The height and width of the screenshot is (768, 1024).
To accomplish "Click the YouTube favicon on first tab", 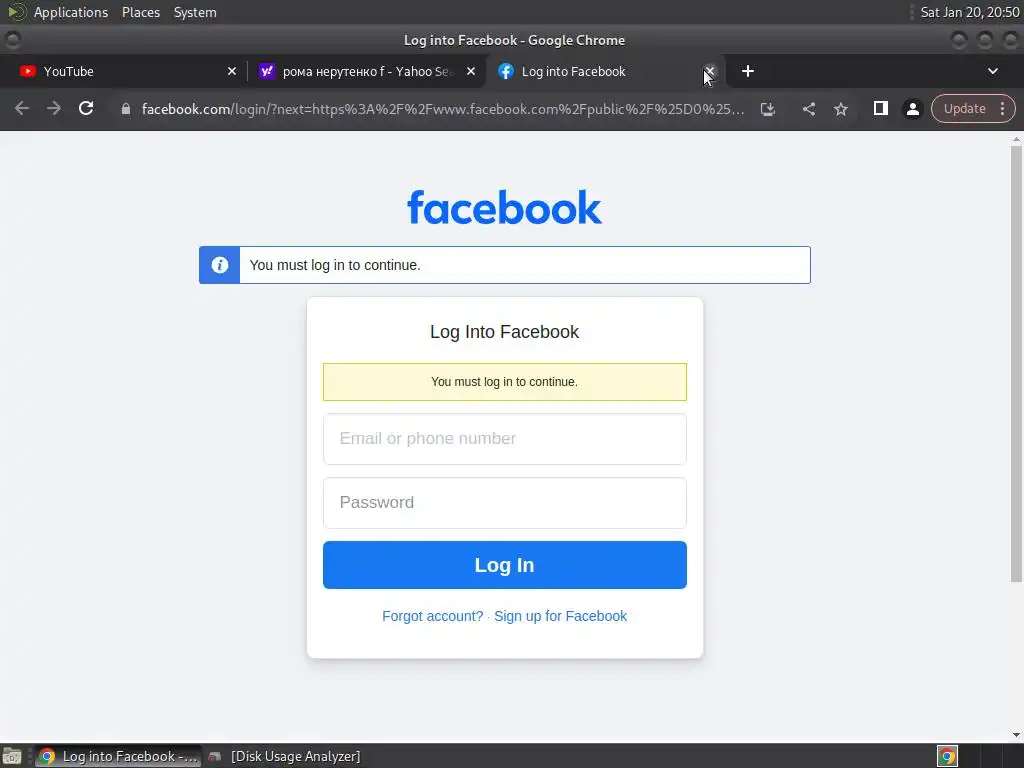I will (x=27, y=71).
